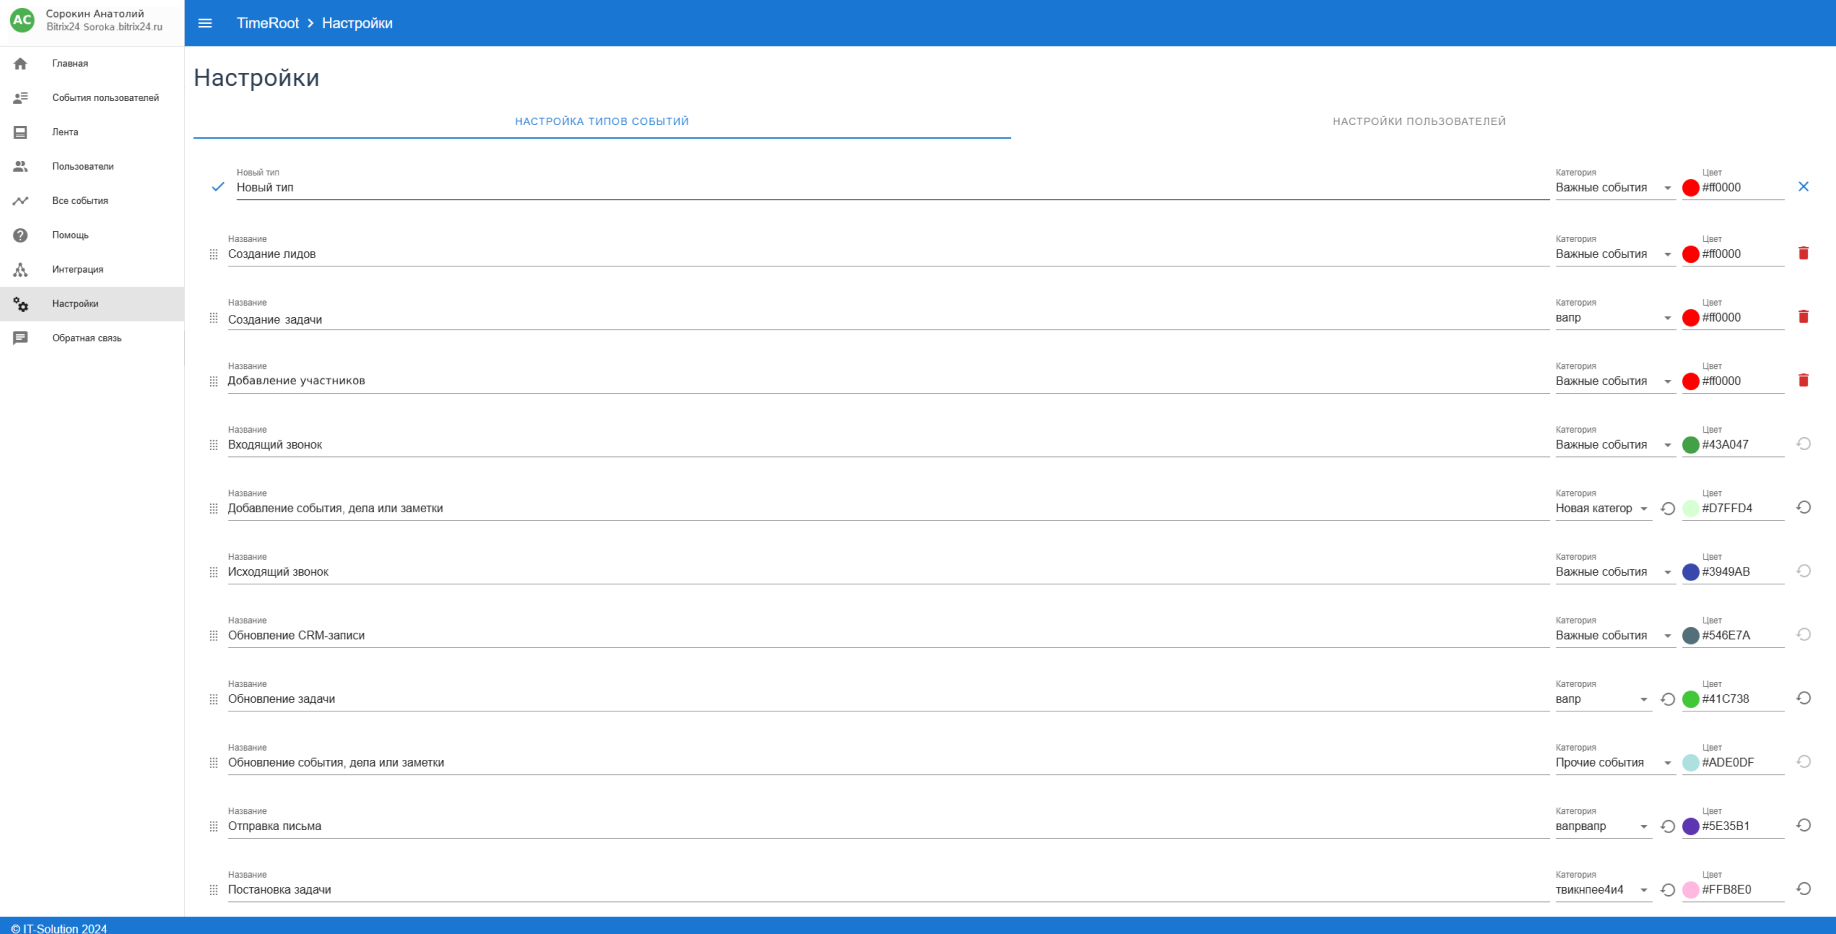Click the #546E7A color swatch
The width and height of the screenshot is (1836, 934).
click(x=1690, y=636)
